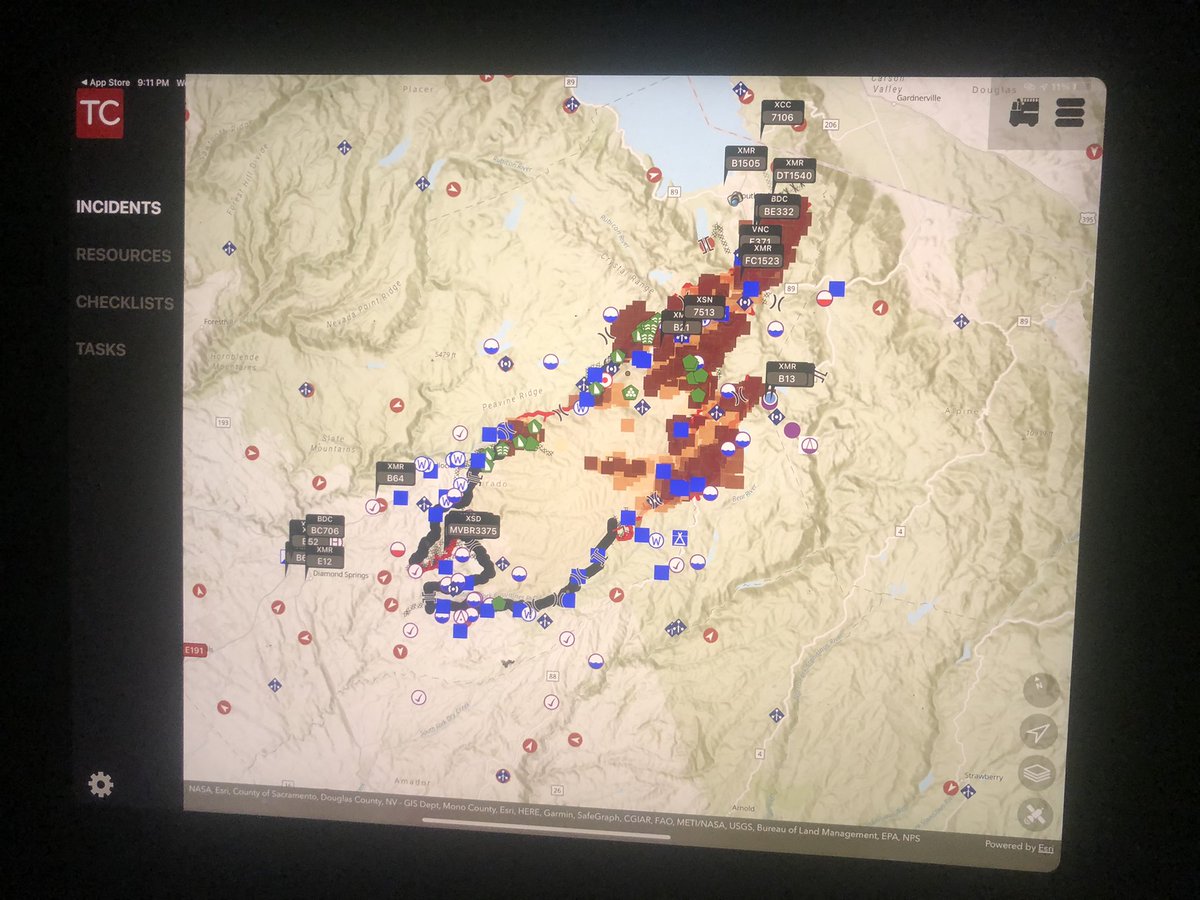
Task: Tap the TC Tablet Command logo
Action: tap(100, 112)
